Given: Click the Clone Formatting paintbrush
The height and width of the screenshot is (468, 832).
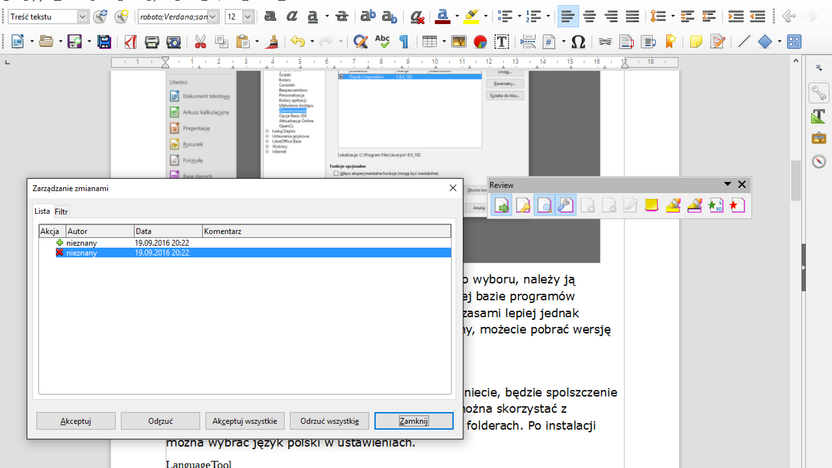Looking at the screenshot, I should coord(273,41).
